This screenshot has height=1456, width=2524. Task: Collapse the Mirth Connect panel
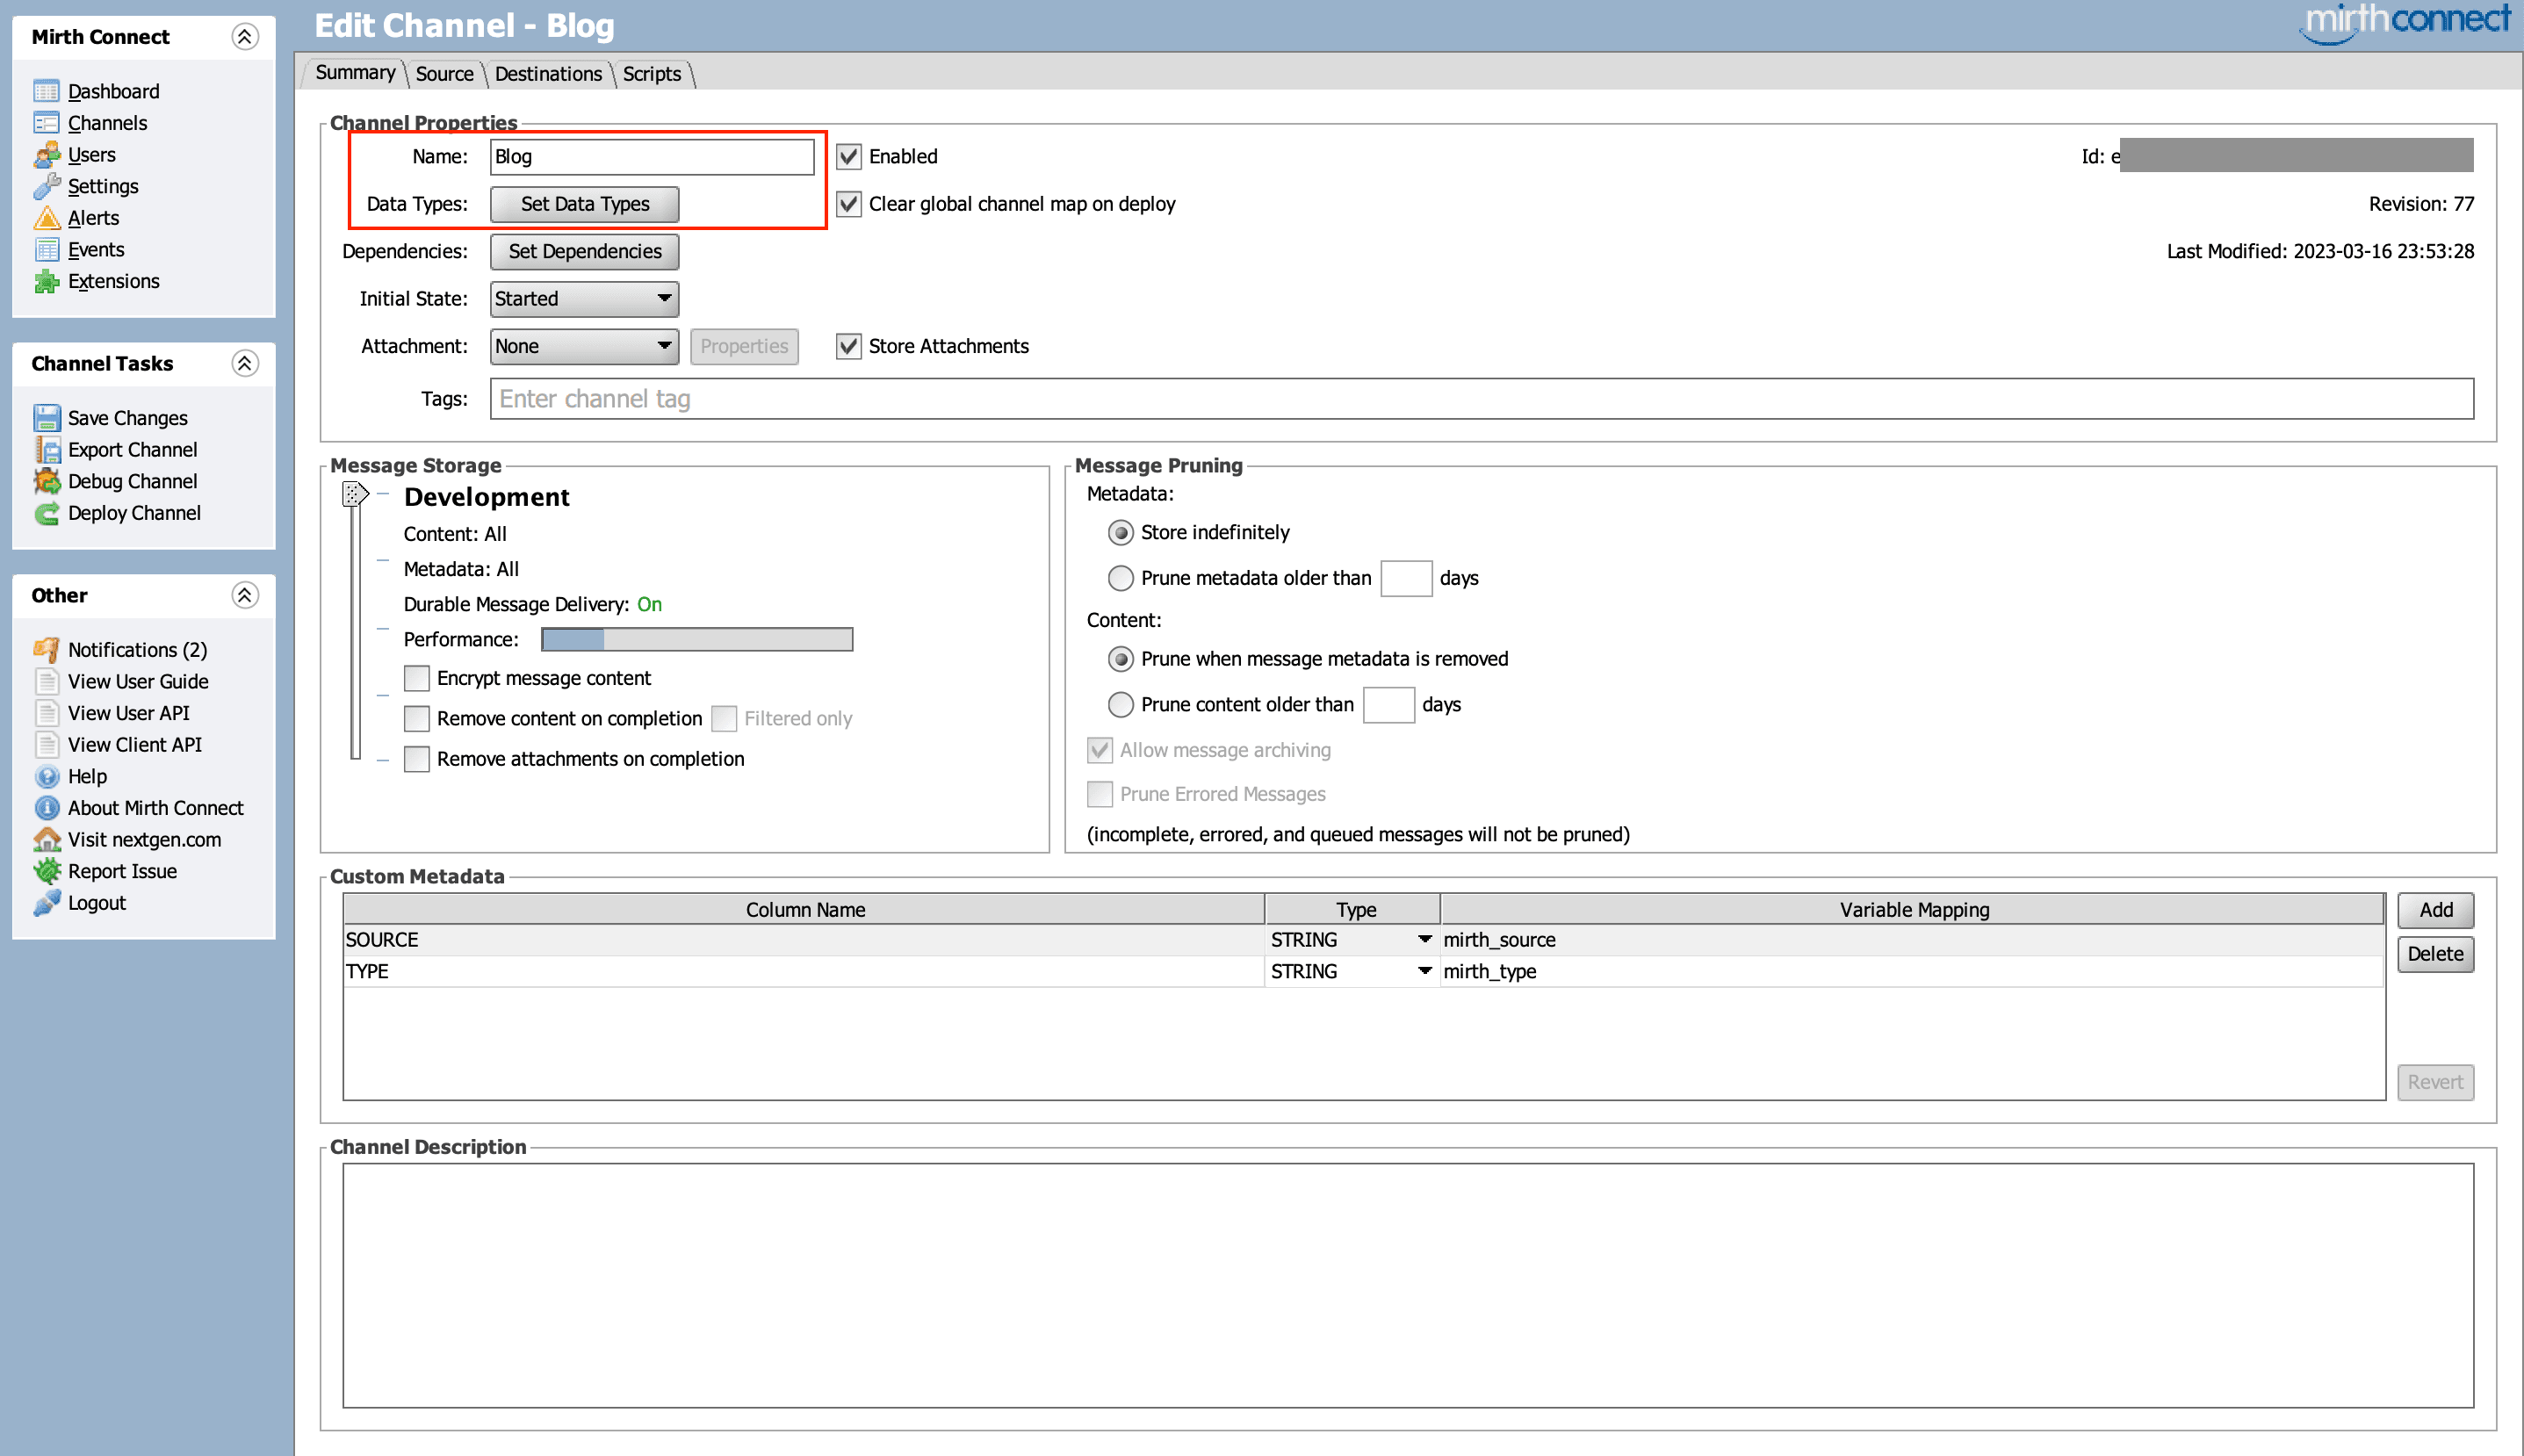click(x=245, y=37)
